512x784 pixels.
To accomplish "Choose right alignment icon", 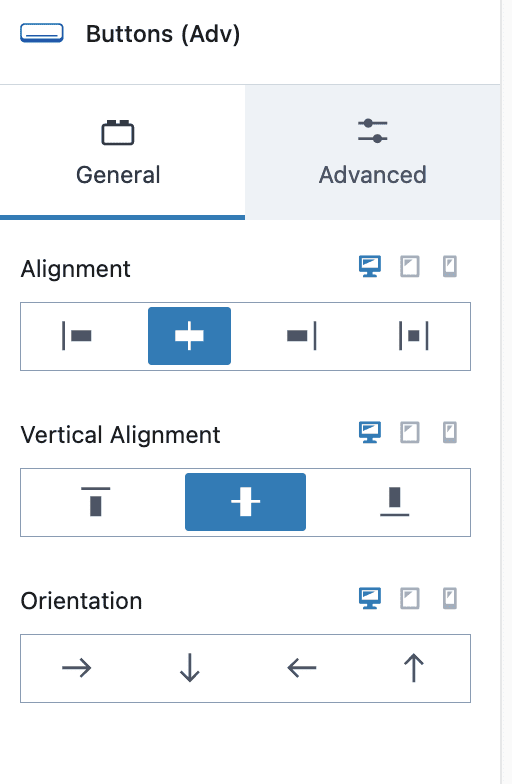I will (x=302, y=336).
